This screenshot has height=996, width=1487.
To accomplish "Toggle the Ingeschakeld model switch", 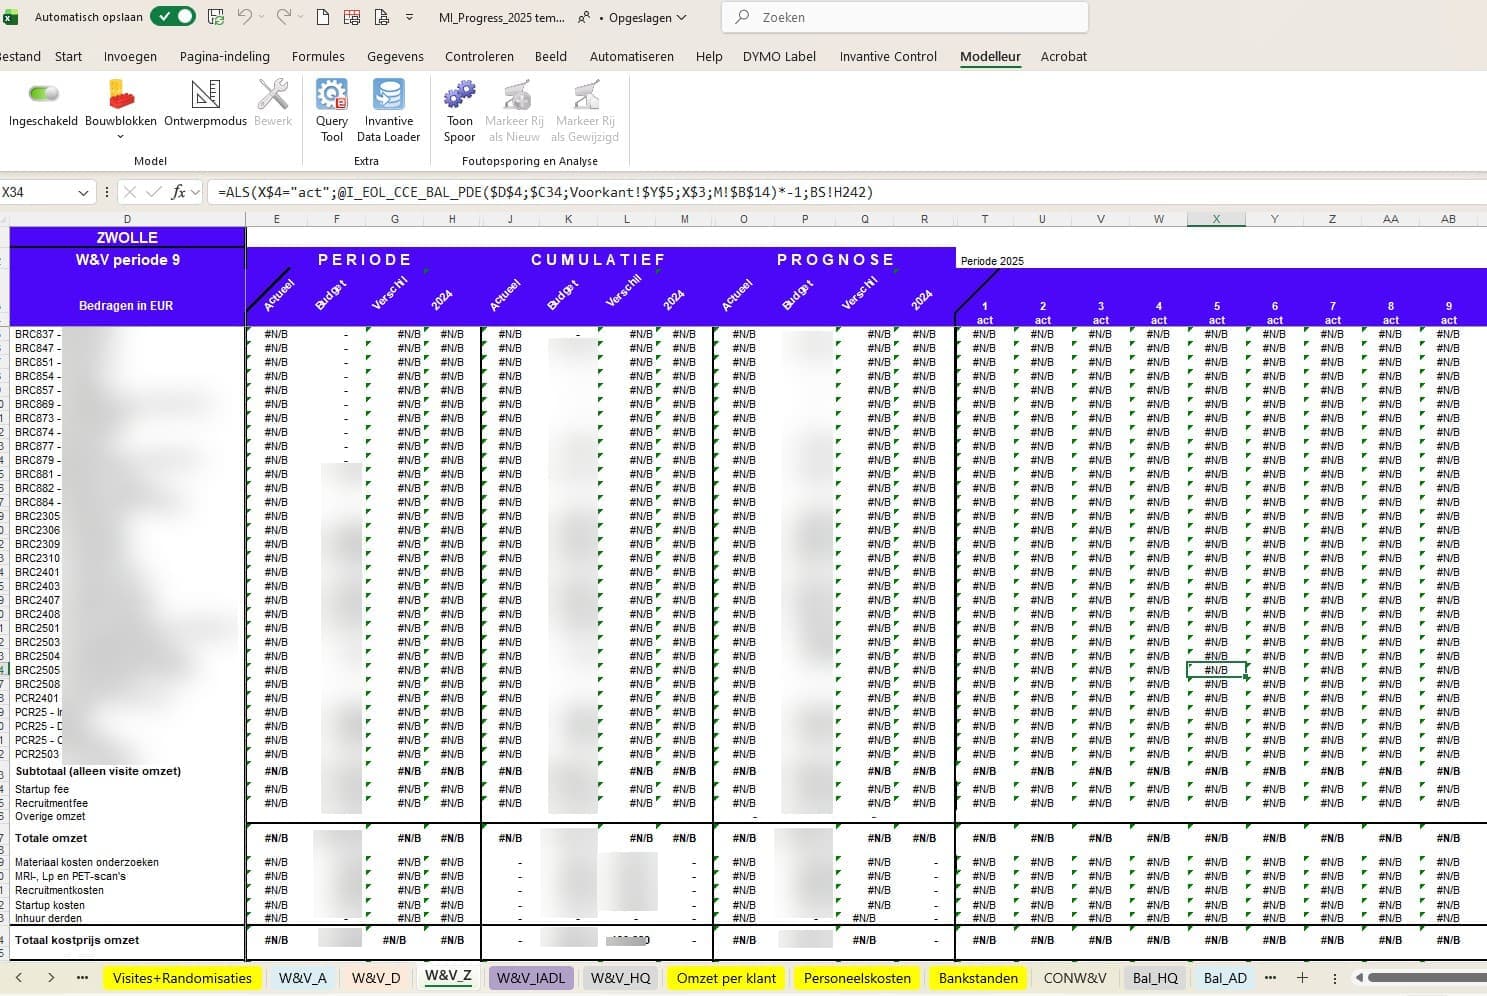I will pos(43,94).
